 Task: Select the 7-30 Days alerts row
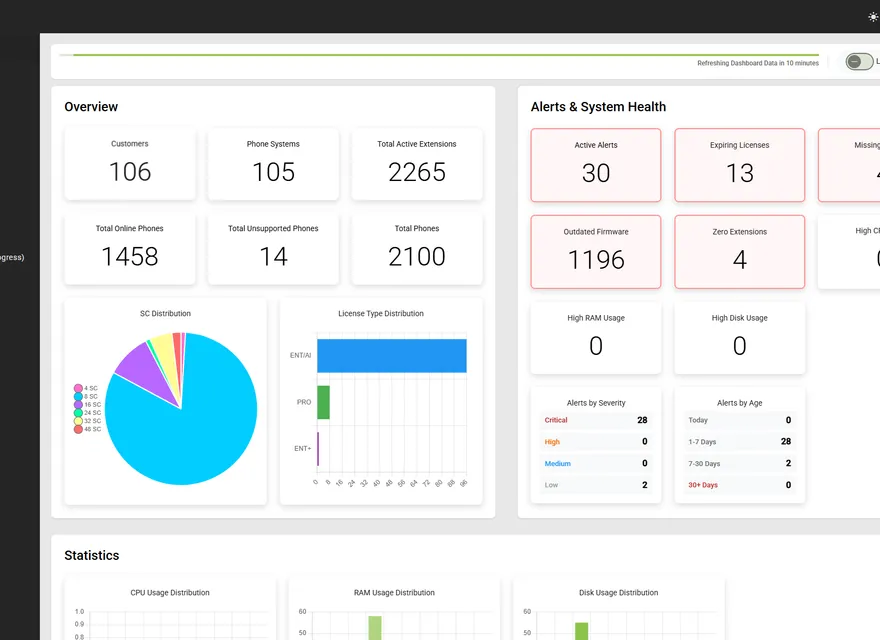pyautogui.click(x=740, y=463)
